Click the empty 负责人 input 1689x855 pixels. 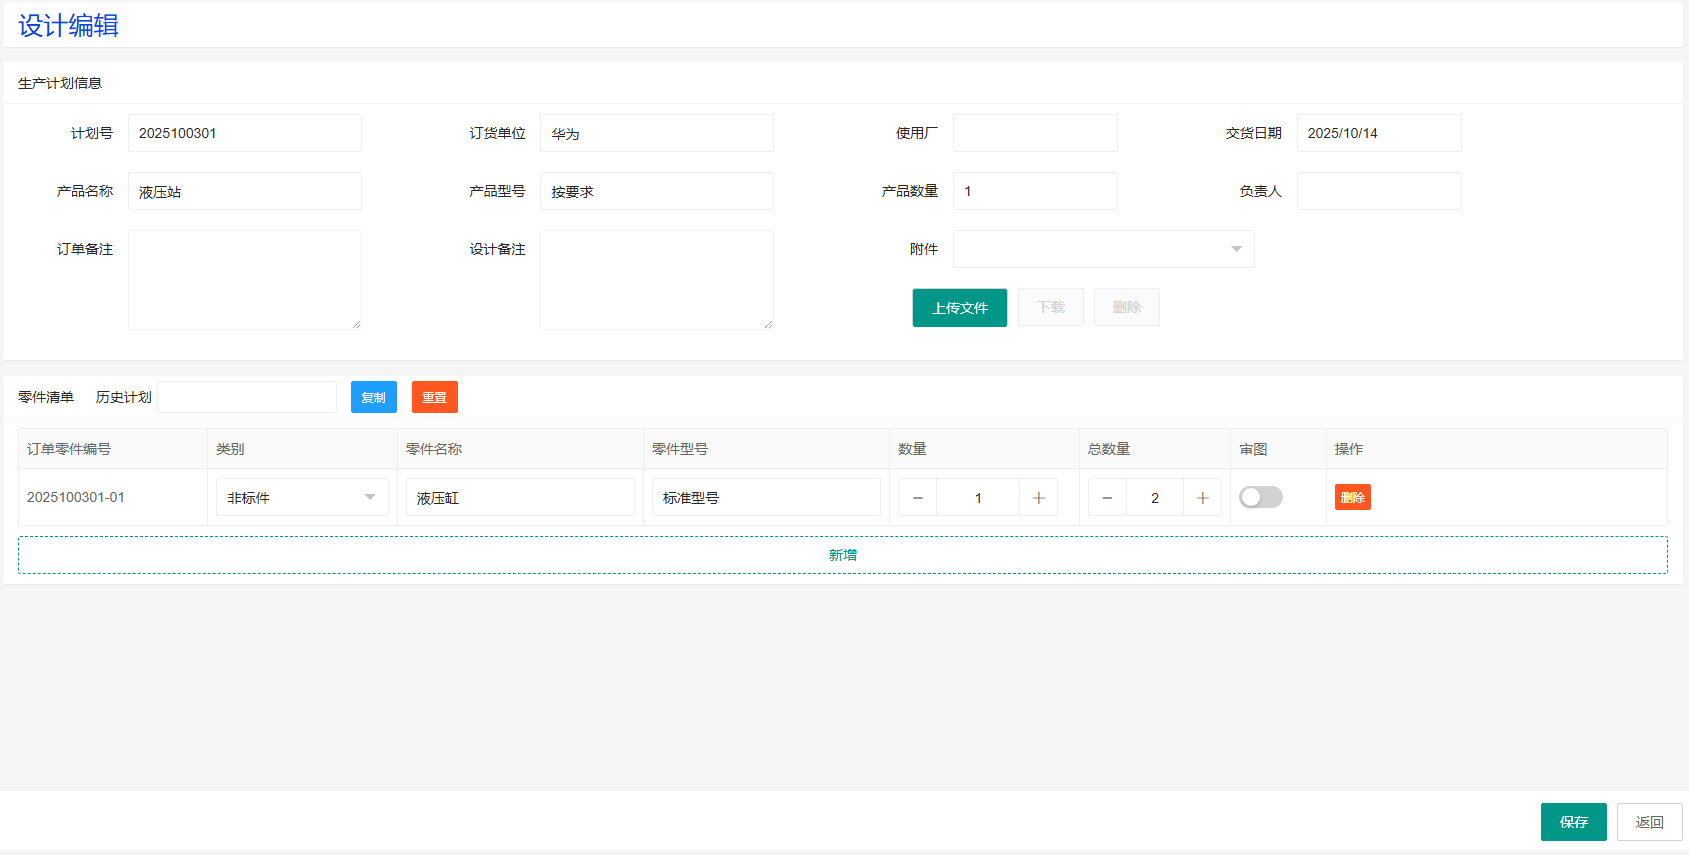point(1379,191)
